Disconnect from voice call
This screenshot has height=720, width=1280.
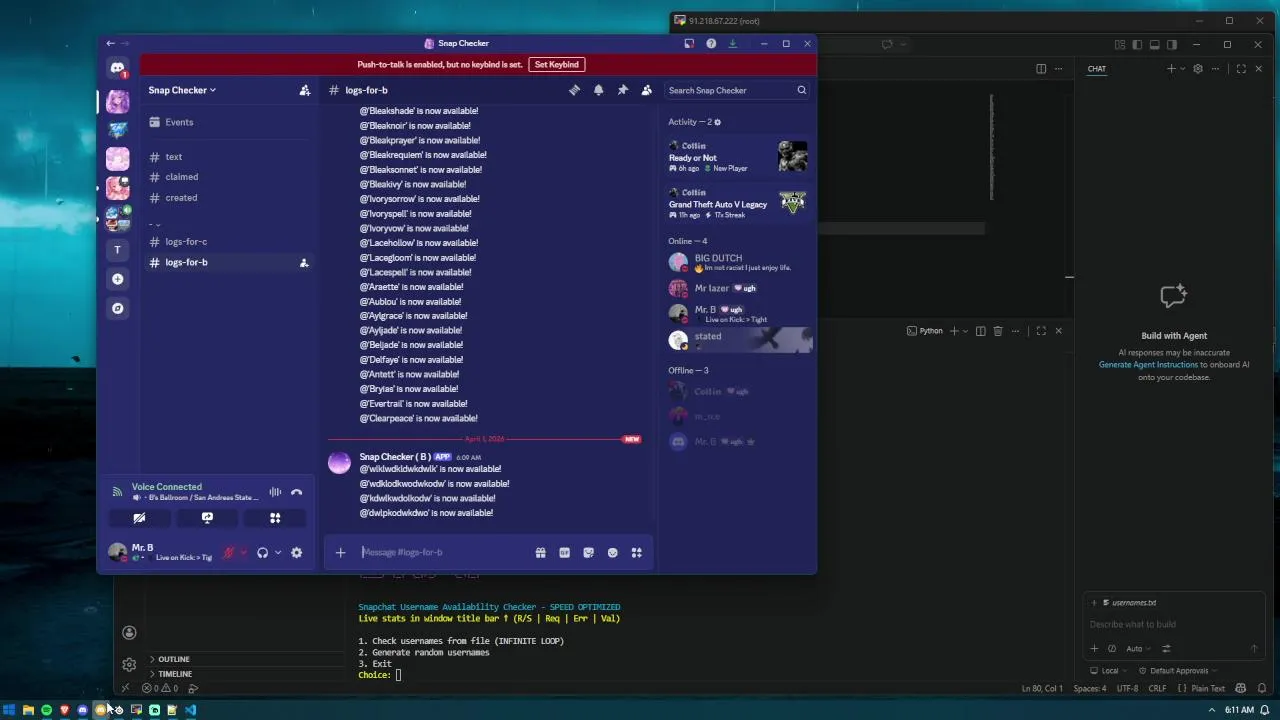coord(296,492)
